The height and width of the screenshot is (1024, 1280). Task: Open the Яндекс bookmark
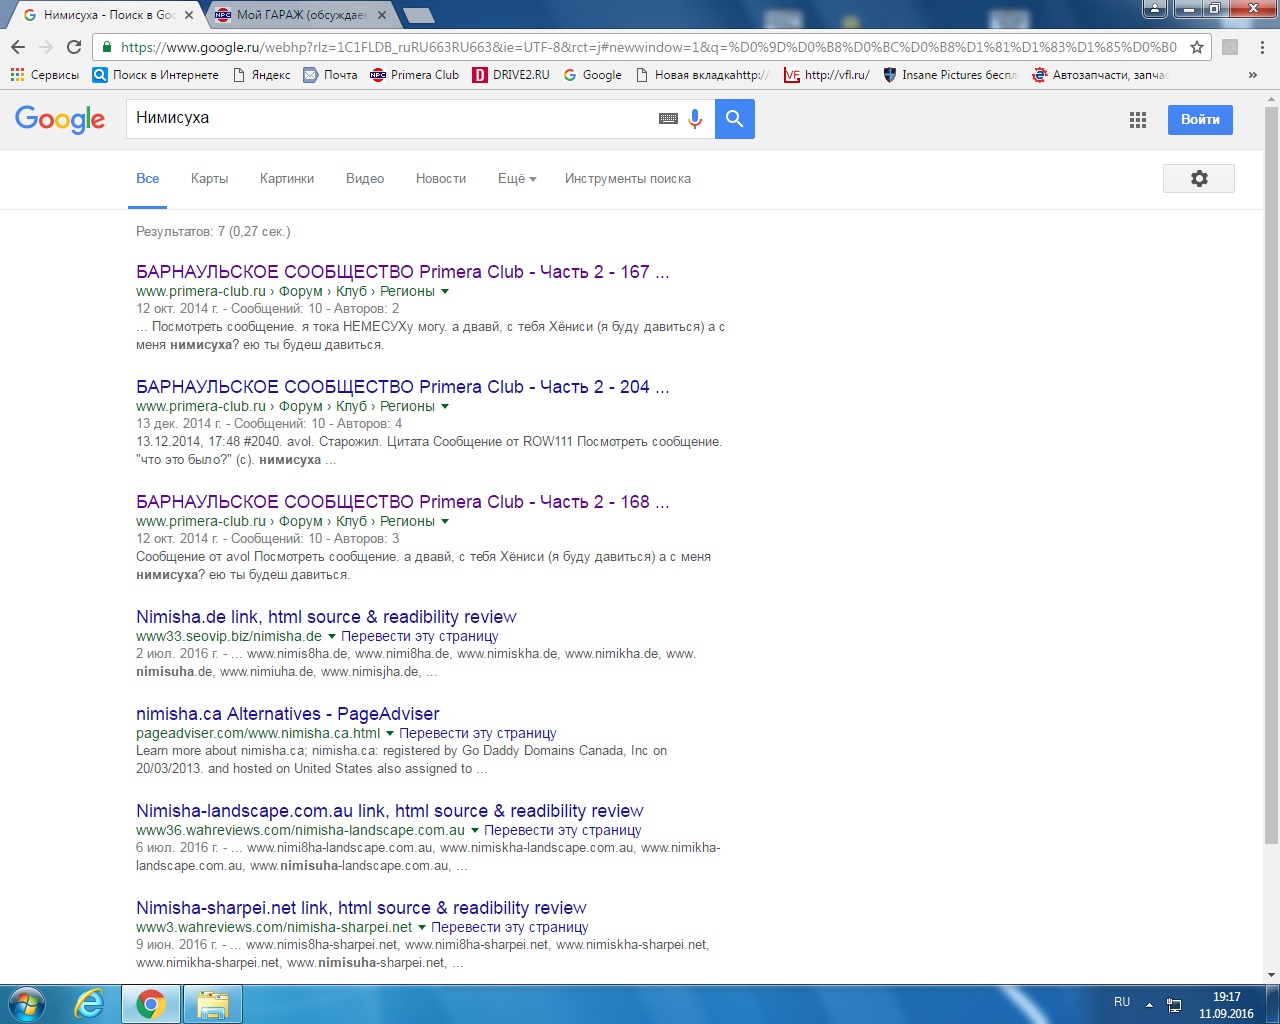[261, 75]
